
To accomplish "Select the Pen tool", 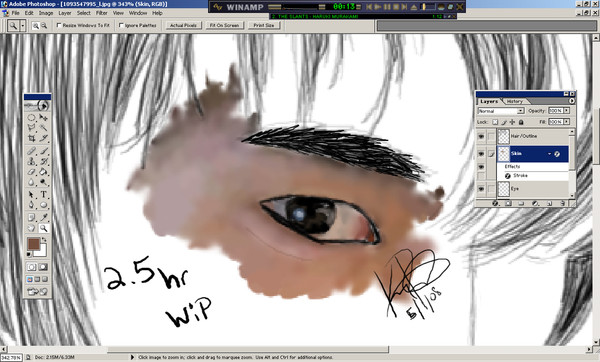I will point(31,205).
